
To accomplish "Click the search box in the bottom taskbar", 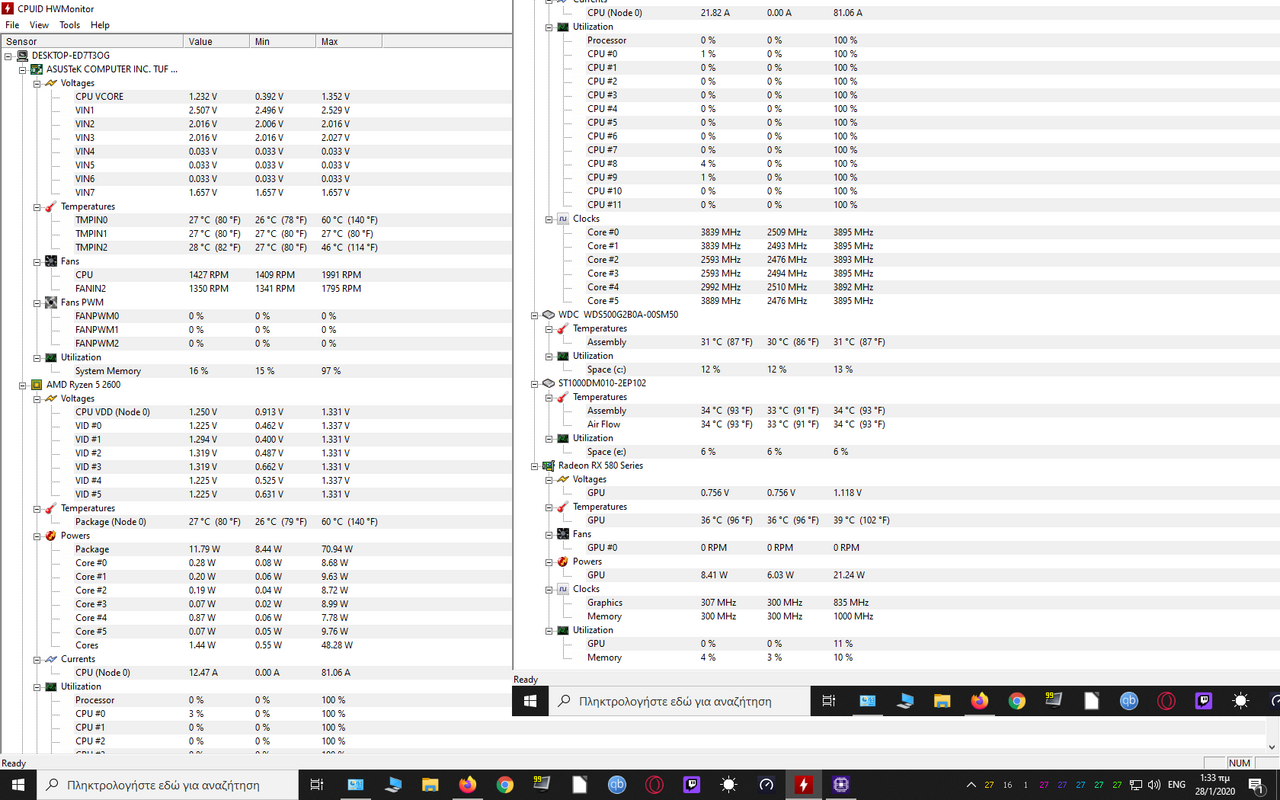I will pyautogui.click(x=166, y=785).
